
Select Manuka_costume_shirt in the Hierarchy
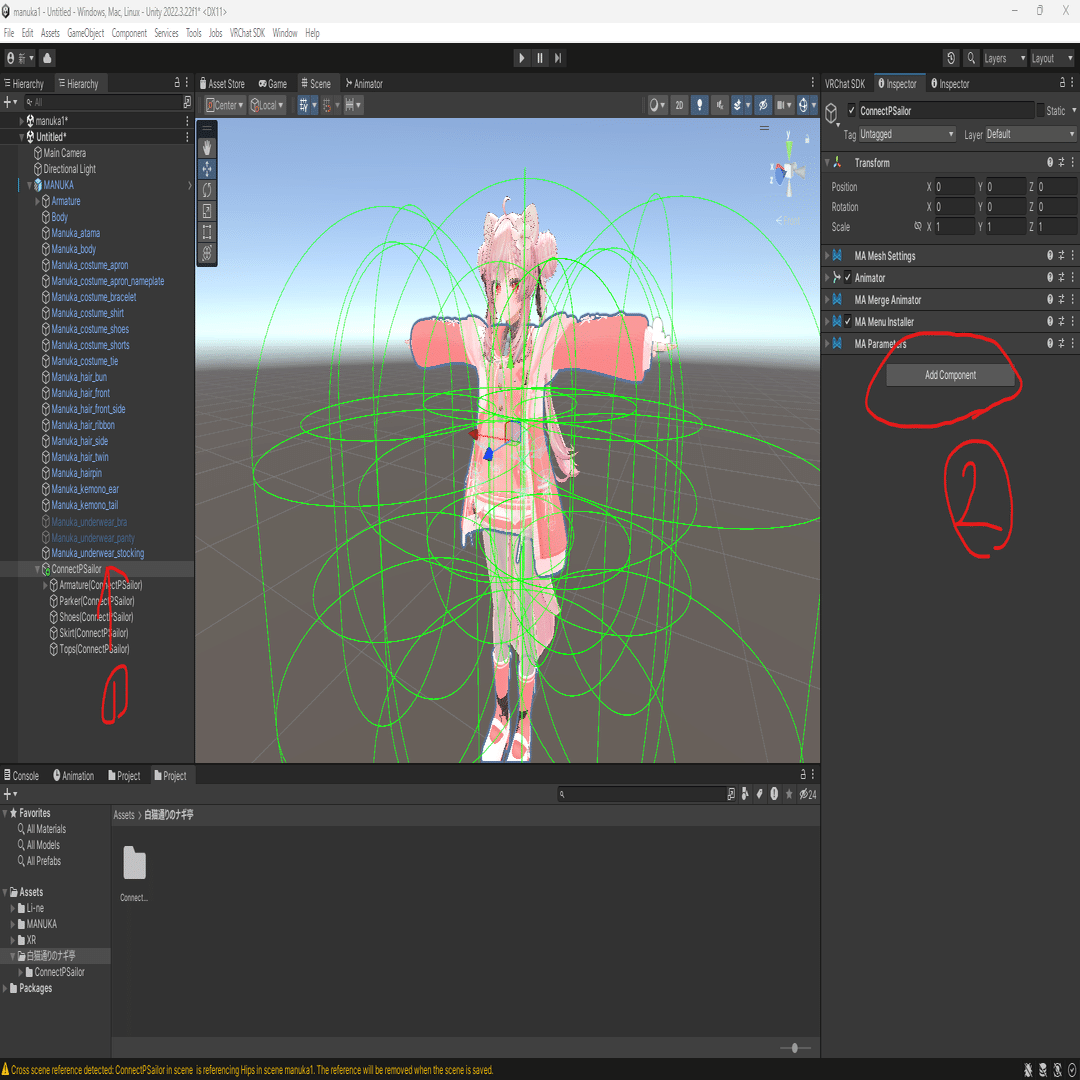87,313
